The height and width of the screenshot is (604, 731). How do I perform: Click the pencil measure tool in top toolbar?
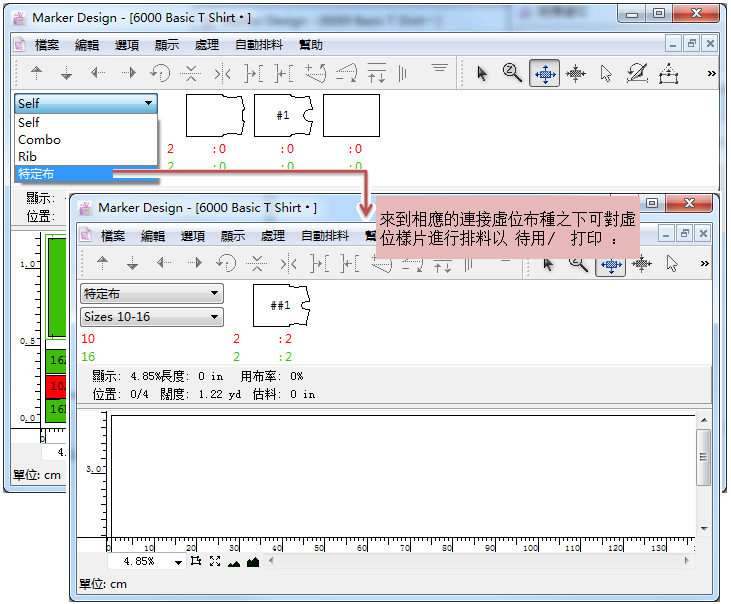tap(637, 73)
